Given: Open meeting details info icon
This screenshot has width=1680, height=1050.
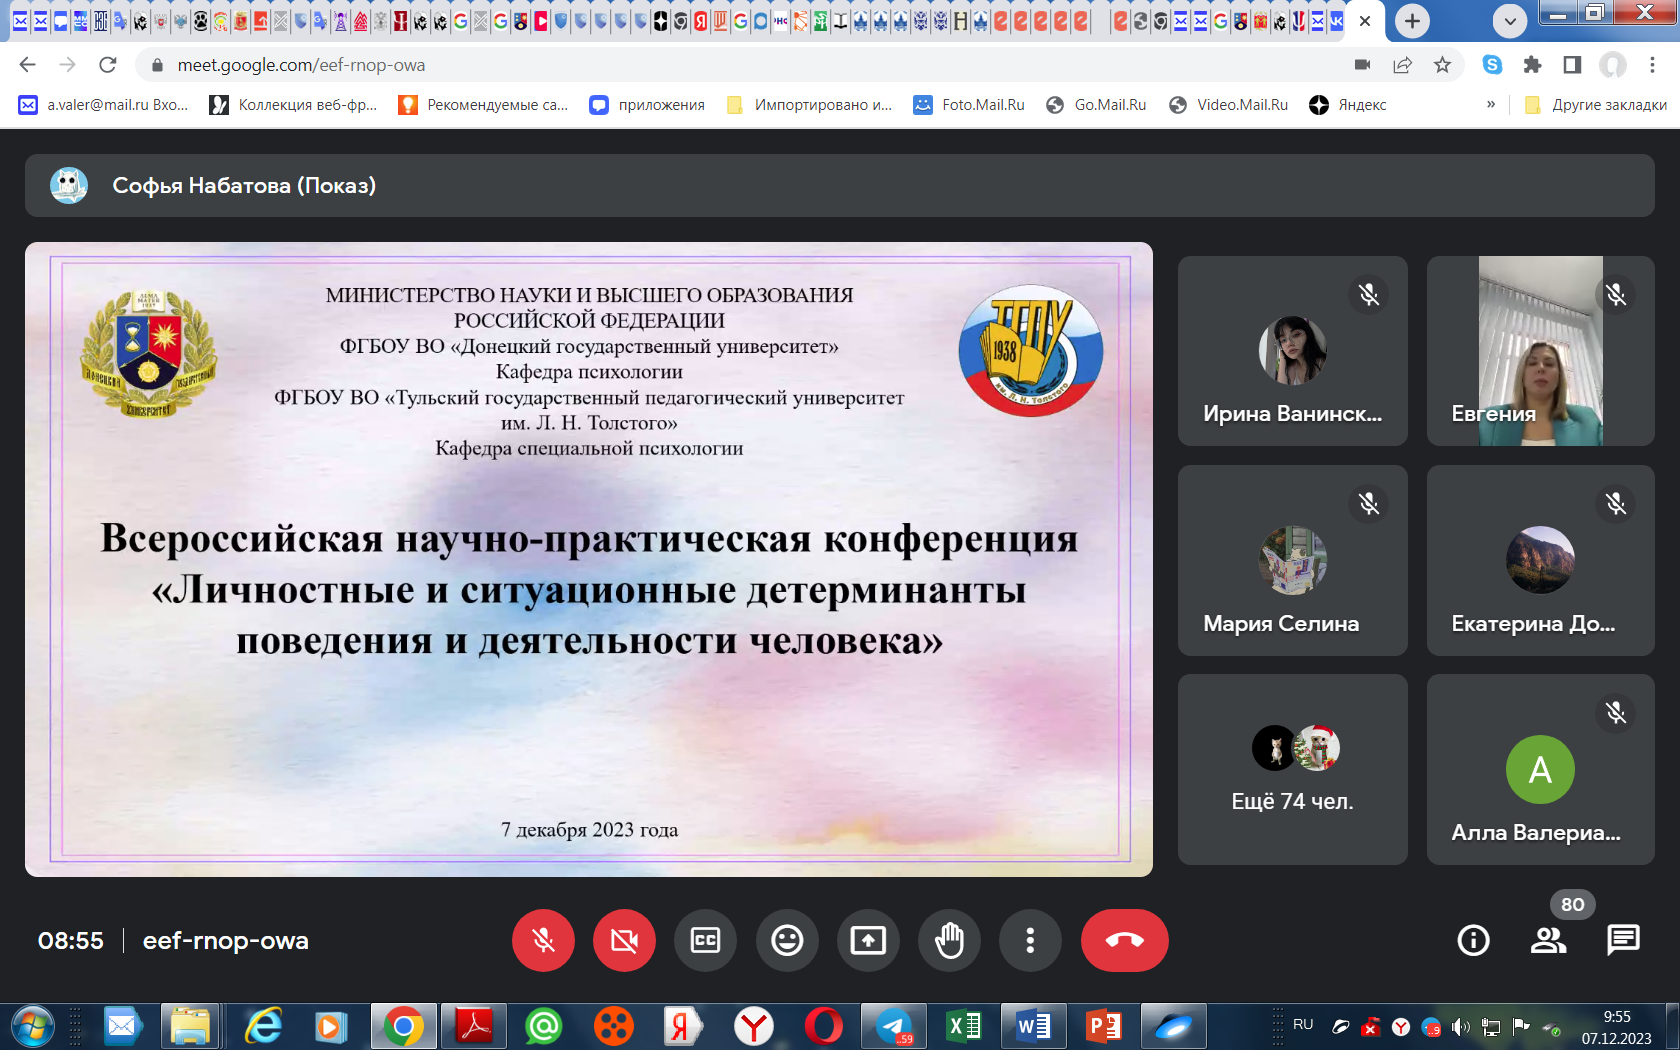Looking at the screenshot, I should coord(1473,940).
